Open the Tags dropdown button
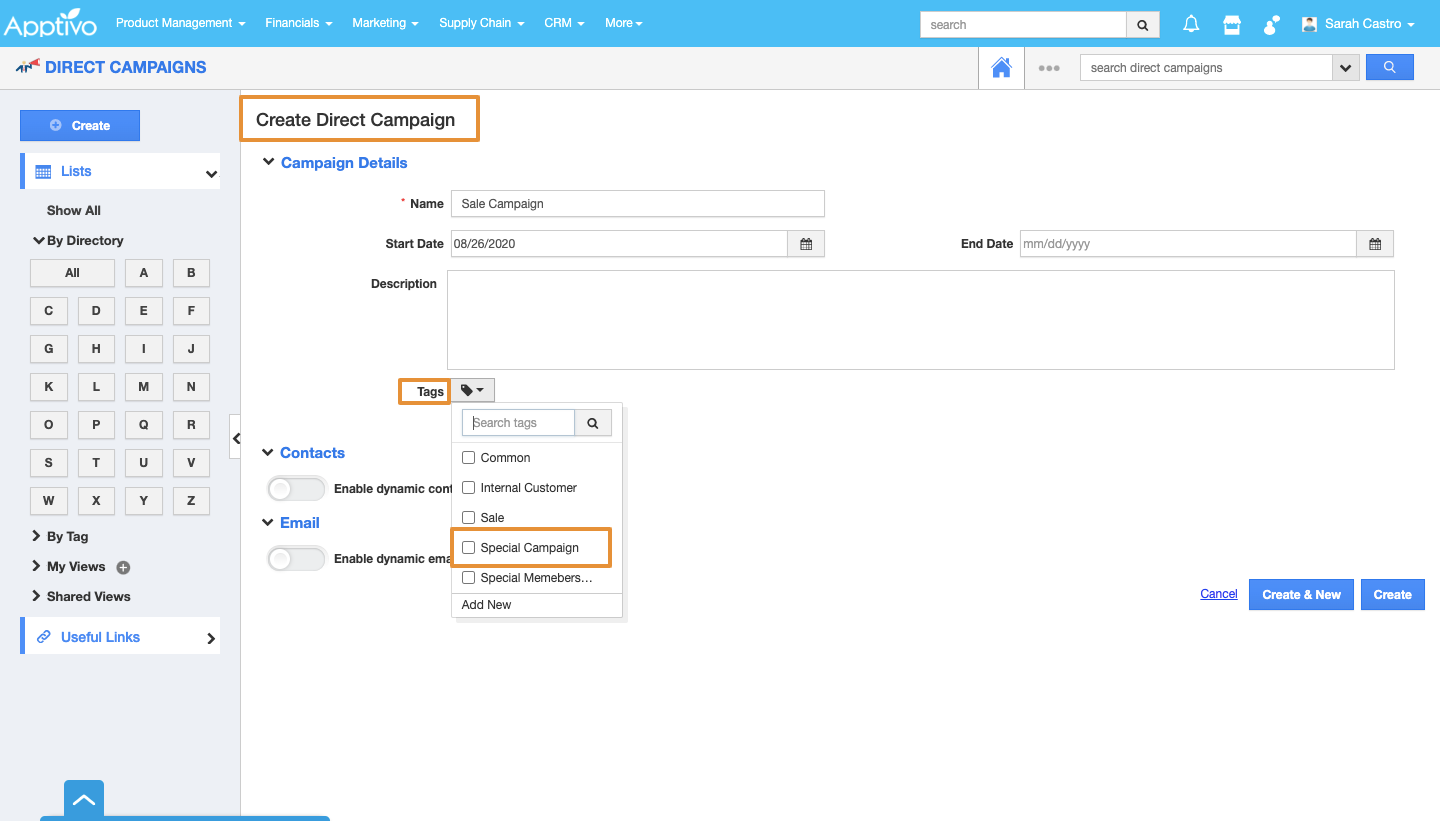The image size is (1440, 821). [472, 391]
